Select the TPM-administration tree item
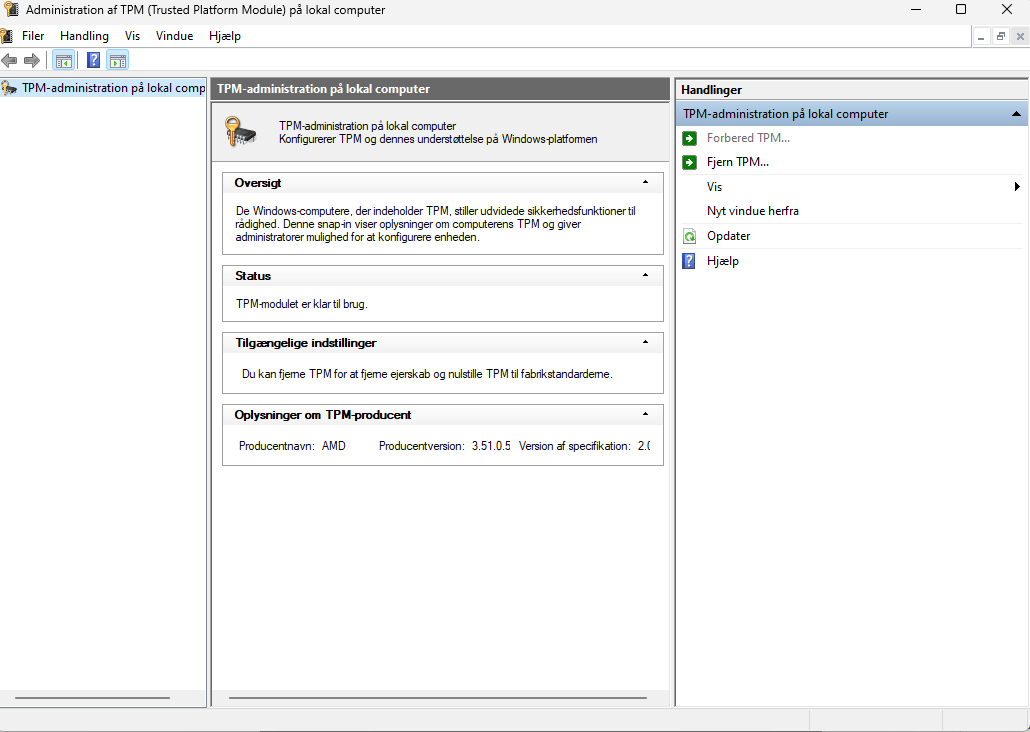This screenshot has width=1030, height=732. [100, 87]
